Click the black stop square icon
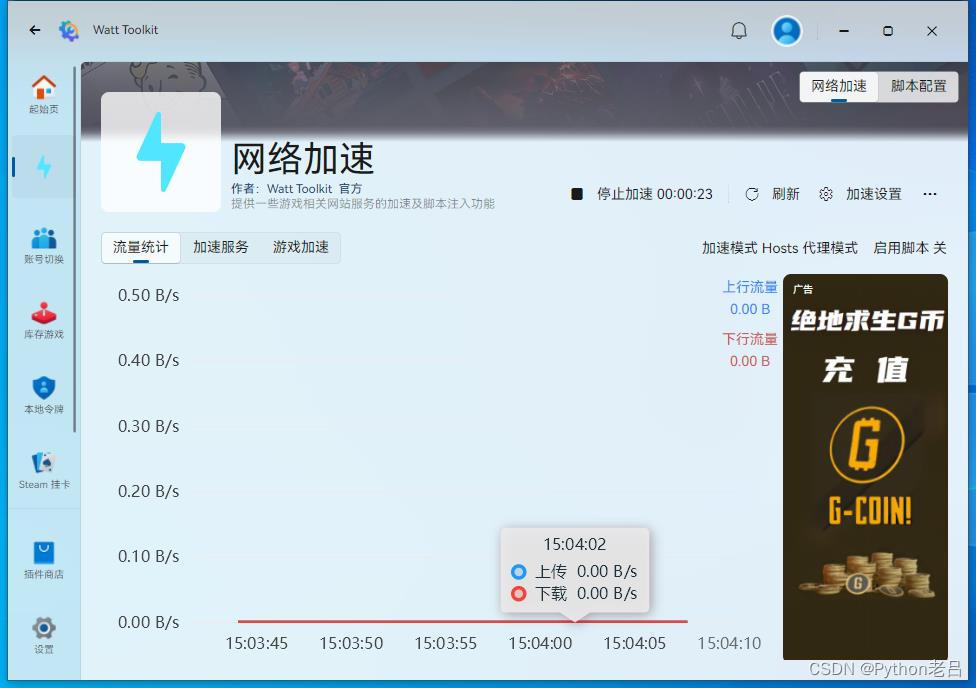The width and height of the screenshot is (976, 688). click(x=577, y=194)
